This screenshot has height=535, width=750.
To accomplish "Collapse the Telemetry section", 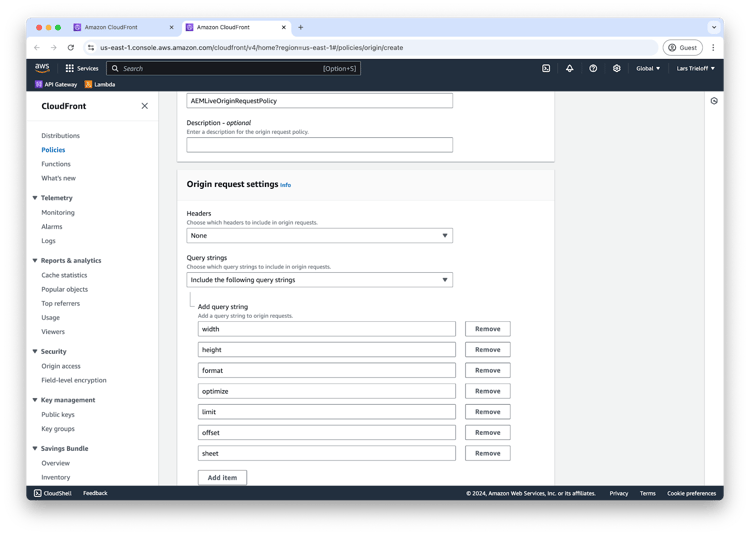I will pos(34,197).
